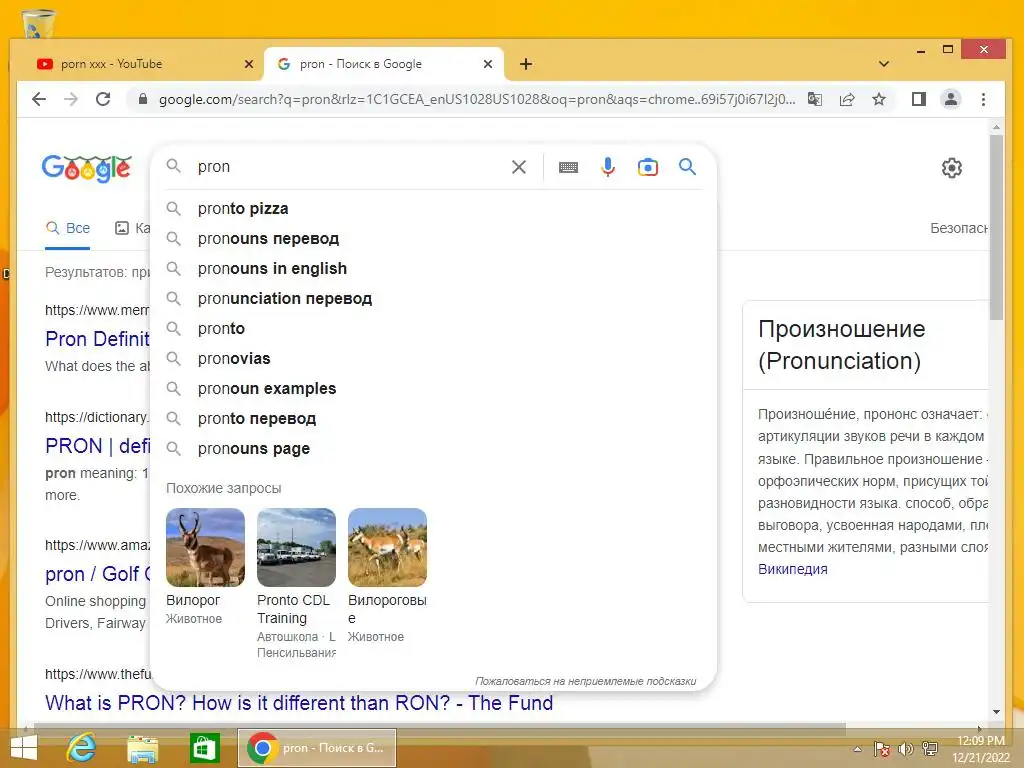Select the Google search tab

tap(382, 64)
